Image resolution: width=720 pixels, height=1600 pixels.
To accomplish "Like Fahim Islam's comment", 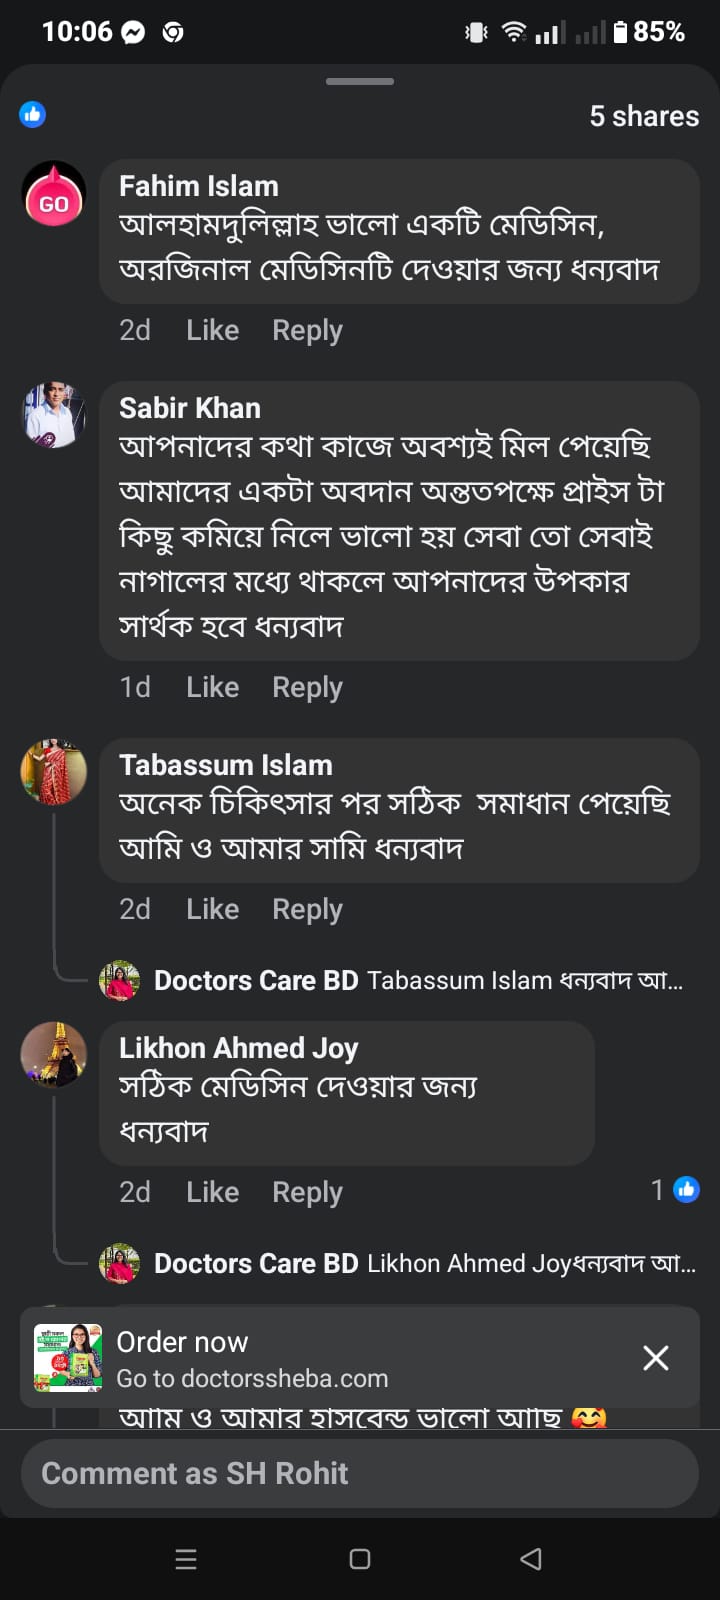I will [212, 330].
